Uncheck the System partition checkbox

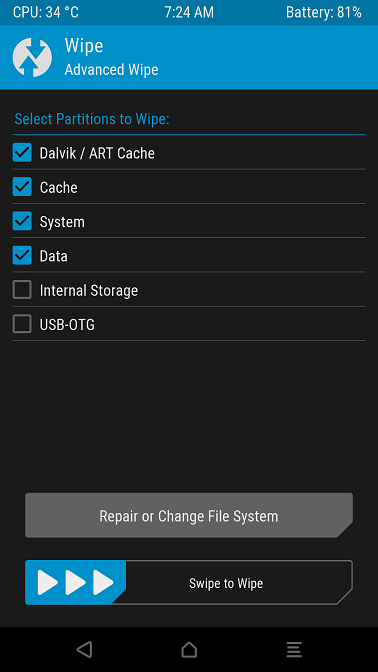[x=22, y=221]
